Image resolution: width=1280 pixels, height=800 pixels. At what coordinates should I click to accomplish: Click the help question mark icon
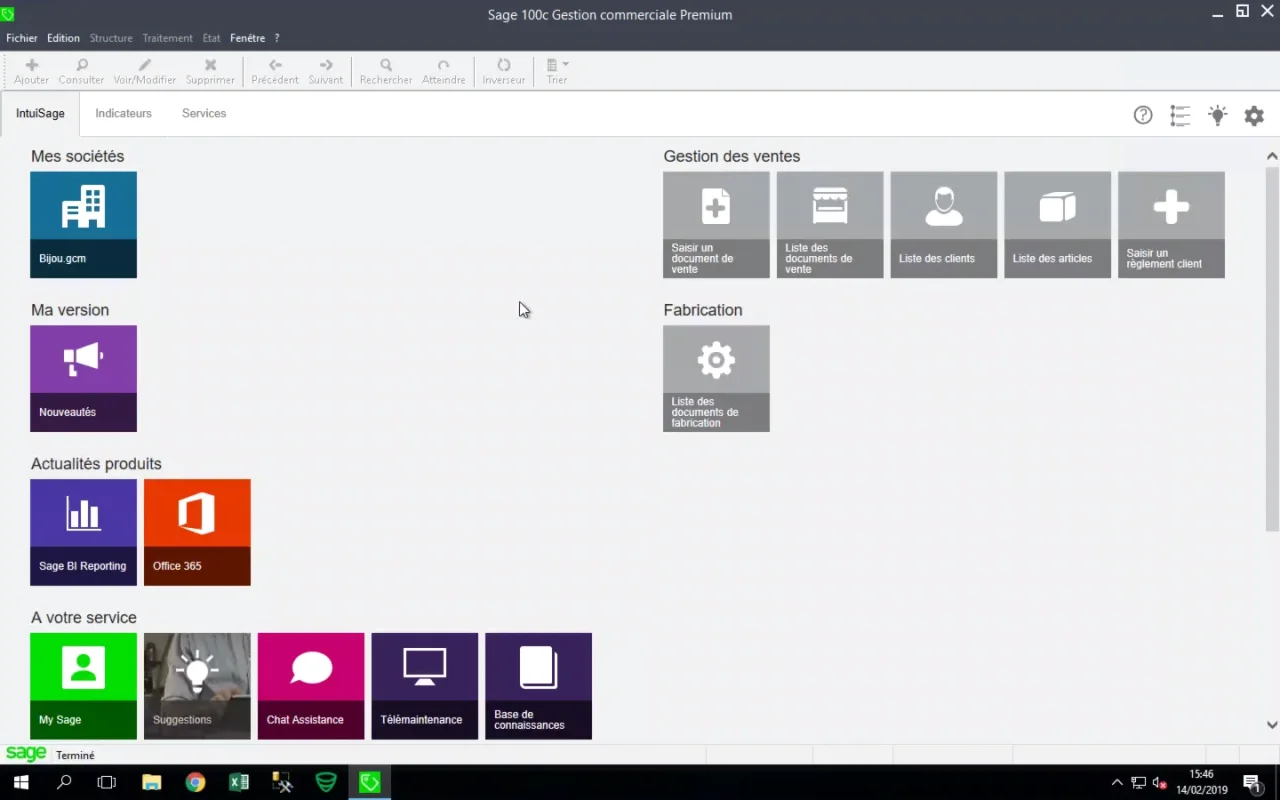click(x=1143, y=115)
